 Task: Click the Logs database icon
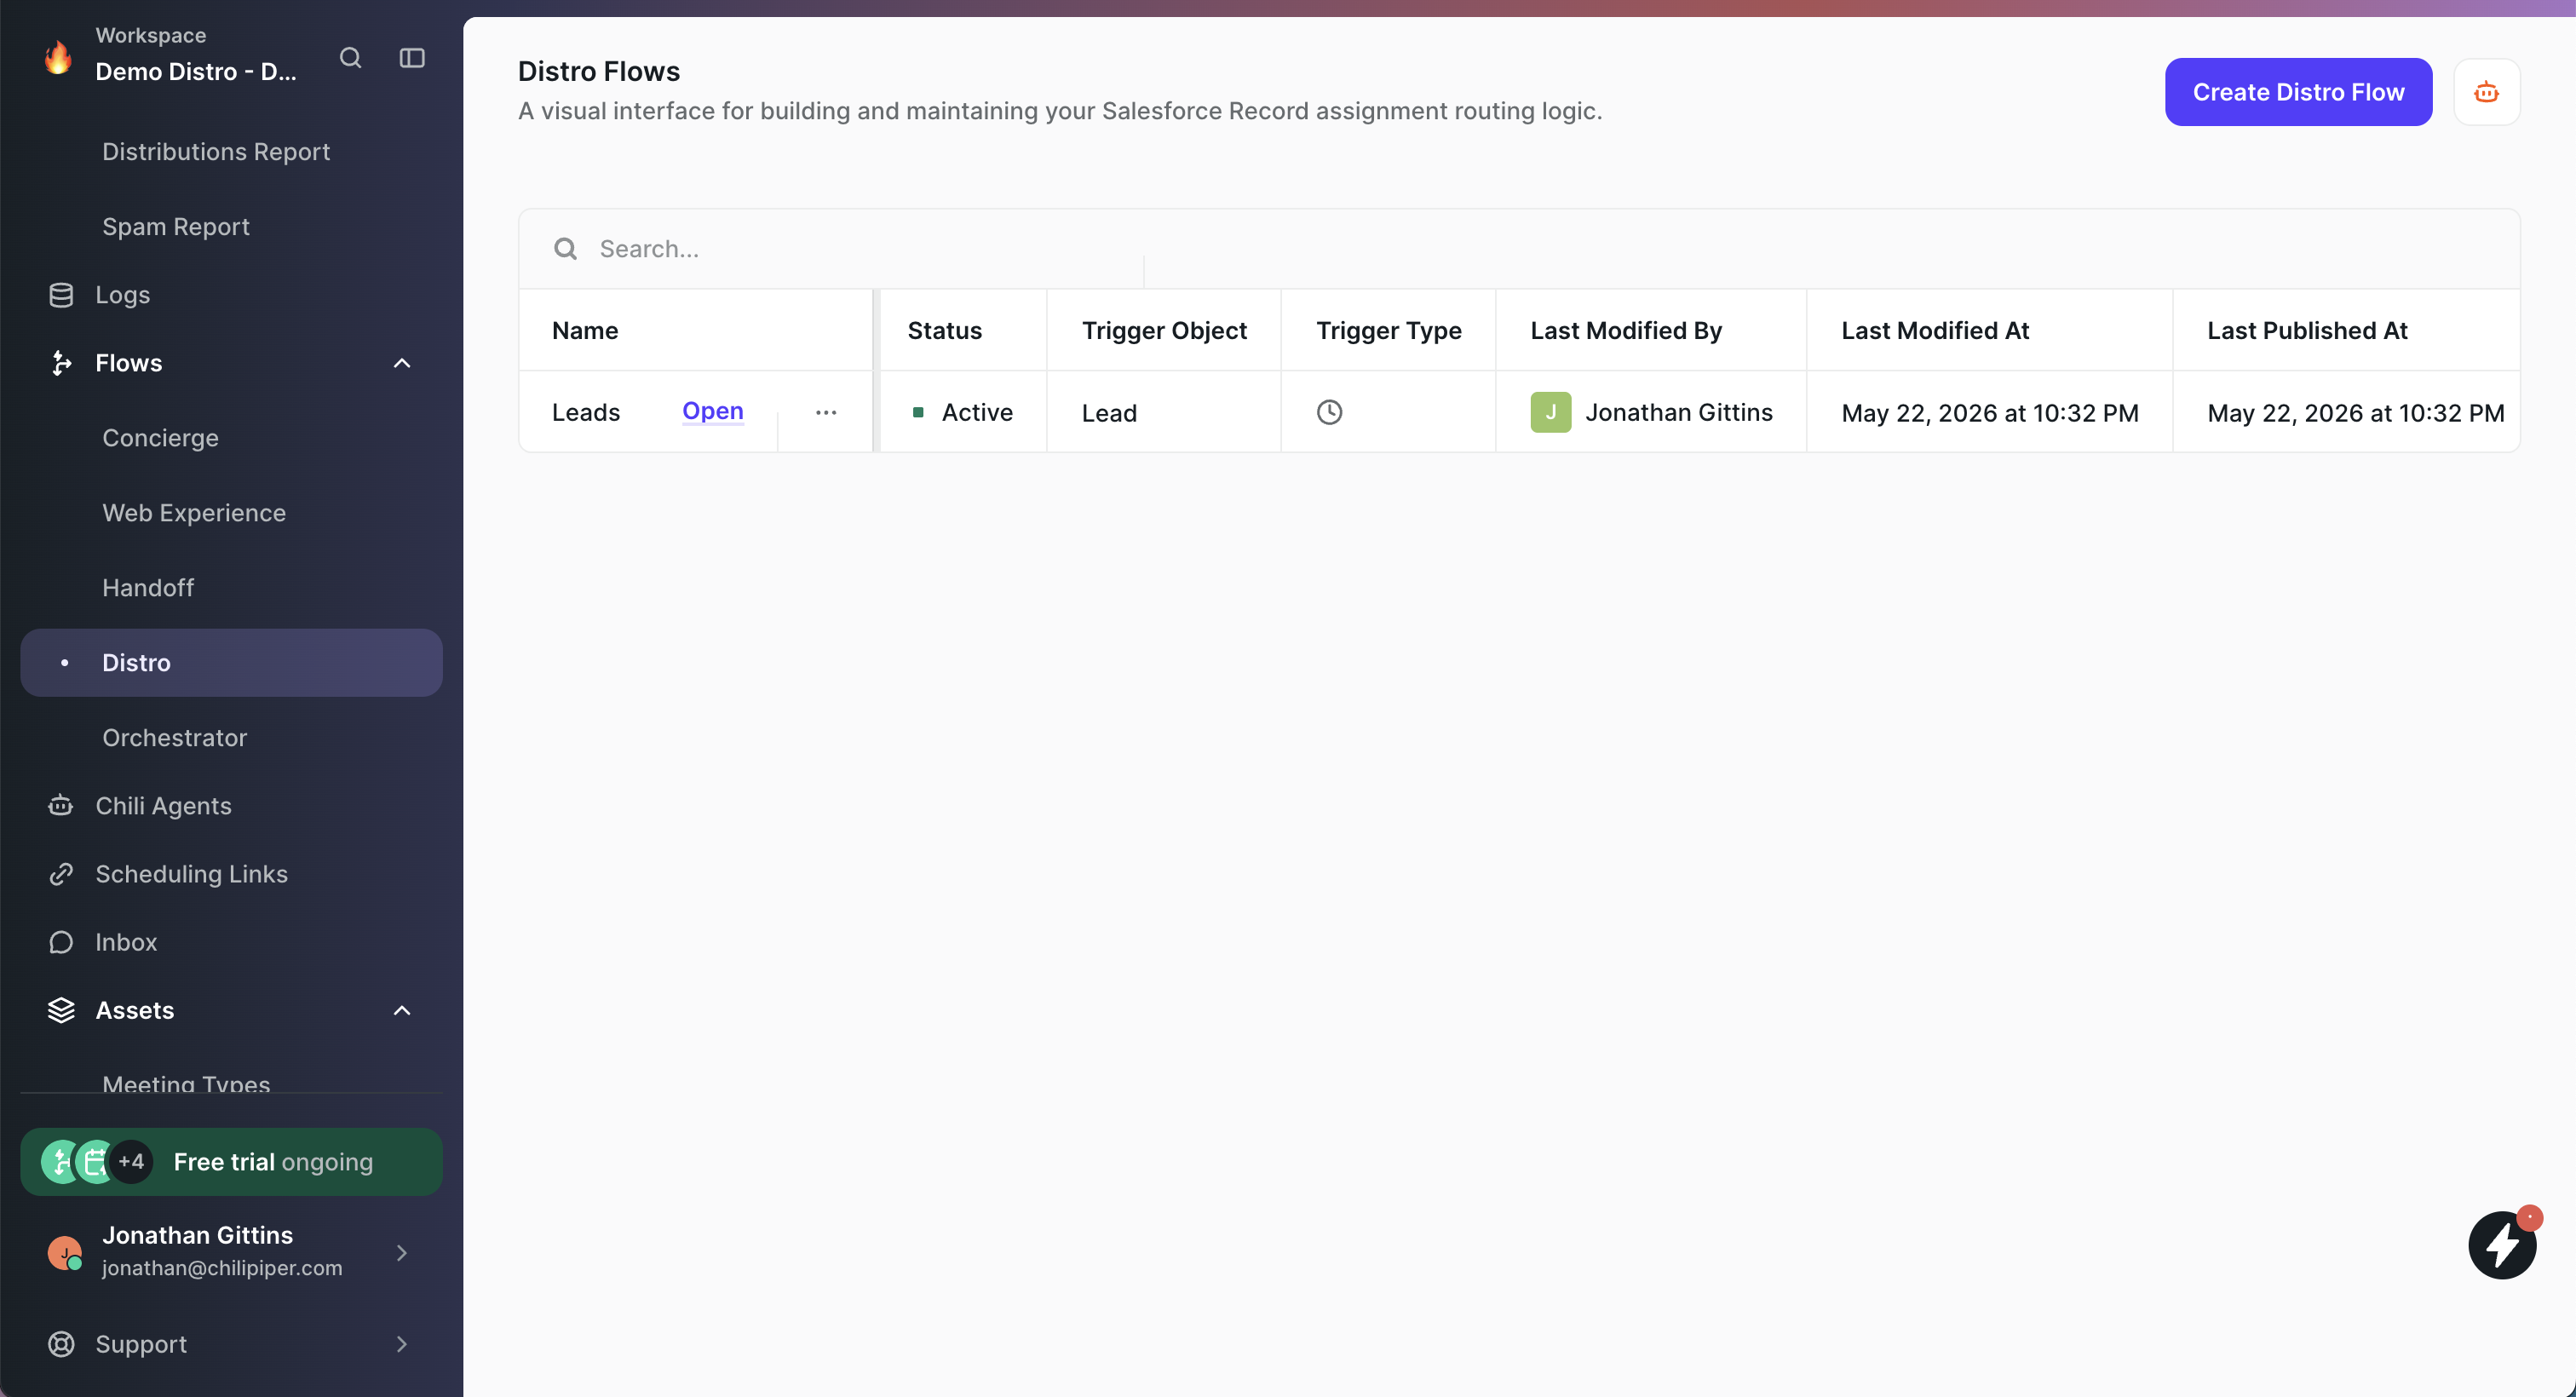pyautogui.click(x=61, y=295)
